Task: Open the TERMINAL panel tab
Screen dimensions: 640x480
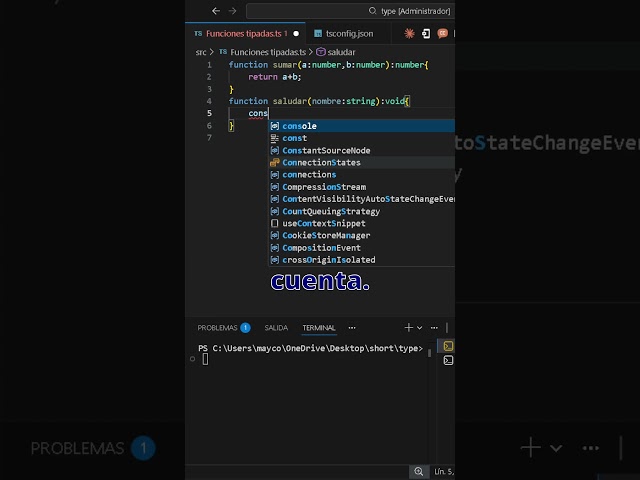Action: pyautogui.click(x=319, y=328)
